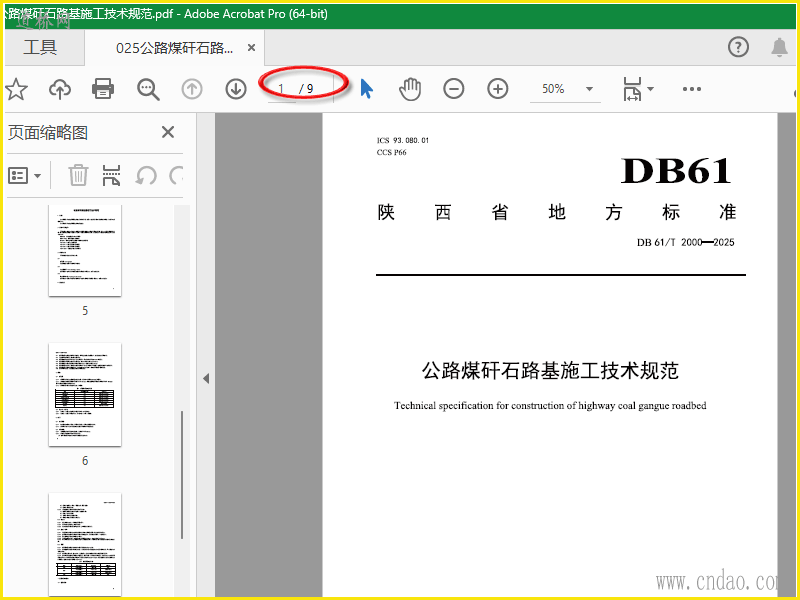800x600 pixels.
Task: Click the document title 公路煤矸石路基施工技术规范
Action: [550, 371]
